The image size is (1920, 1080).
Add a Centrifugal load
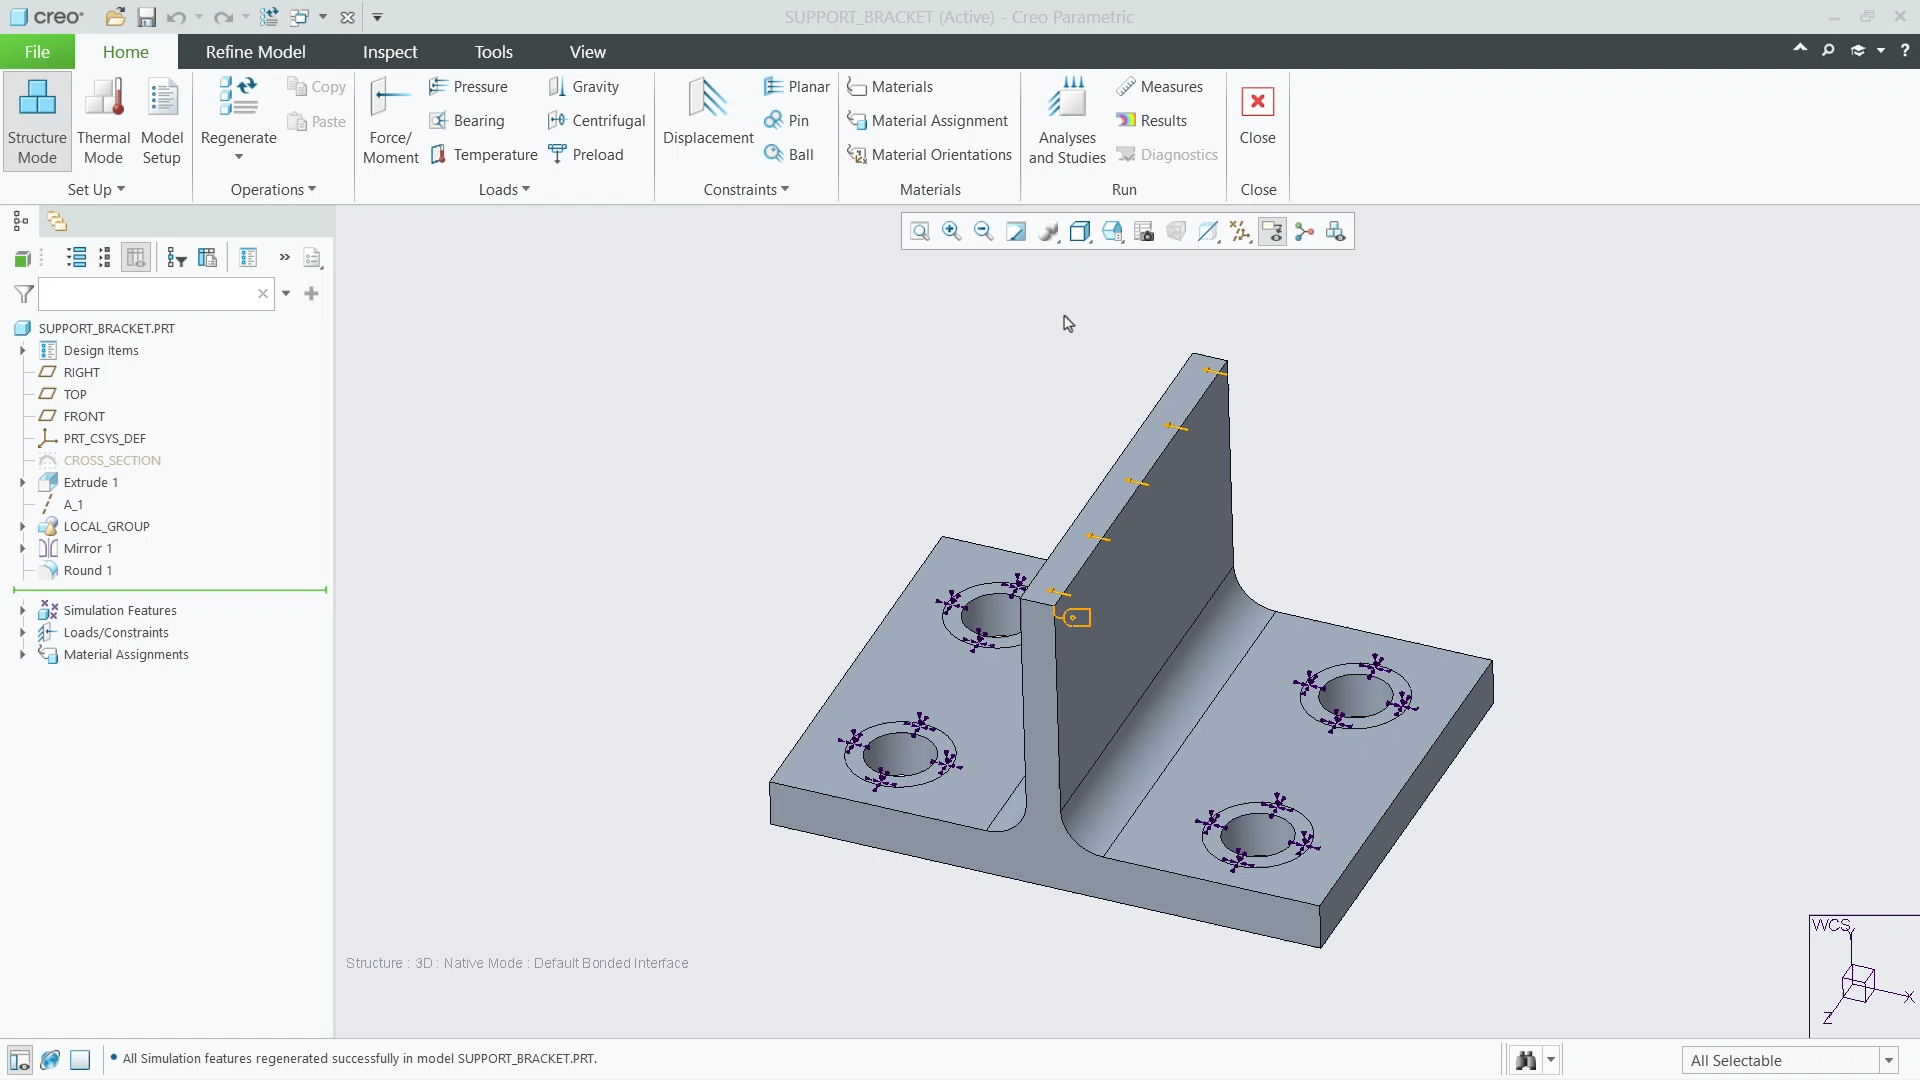point(597,121)
